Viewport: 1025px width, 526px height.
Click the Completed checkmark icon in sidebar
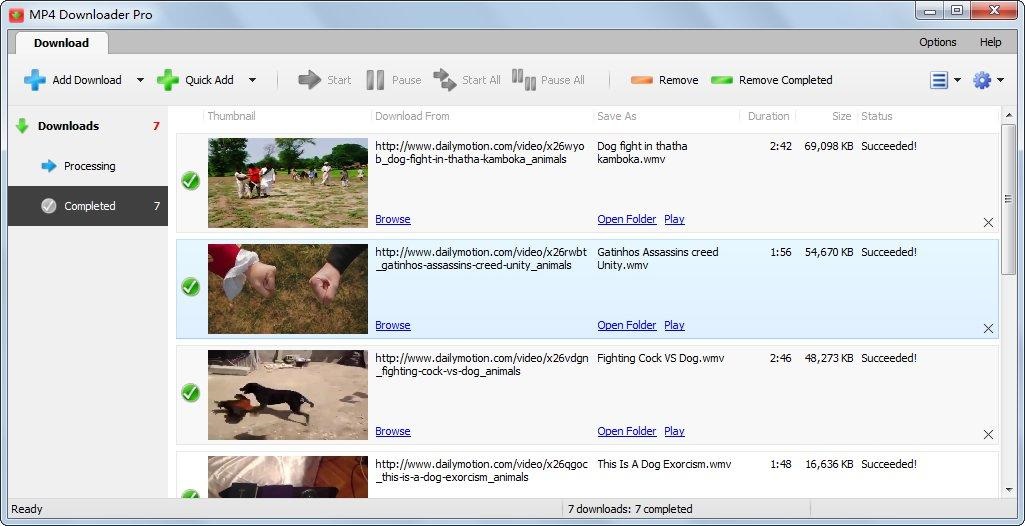(49, 206)
